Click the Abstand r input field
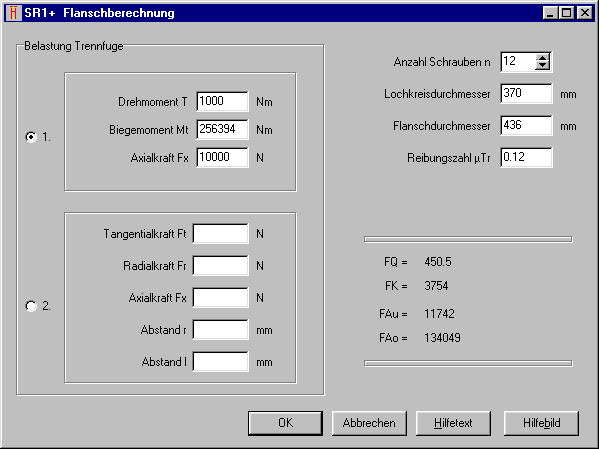The width and height of the screenshot is (599, 449). (x=220, y=329)
